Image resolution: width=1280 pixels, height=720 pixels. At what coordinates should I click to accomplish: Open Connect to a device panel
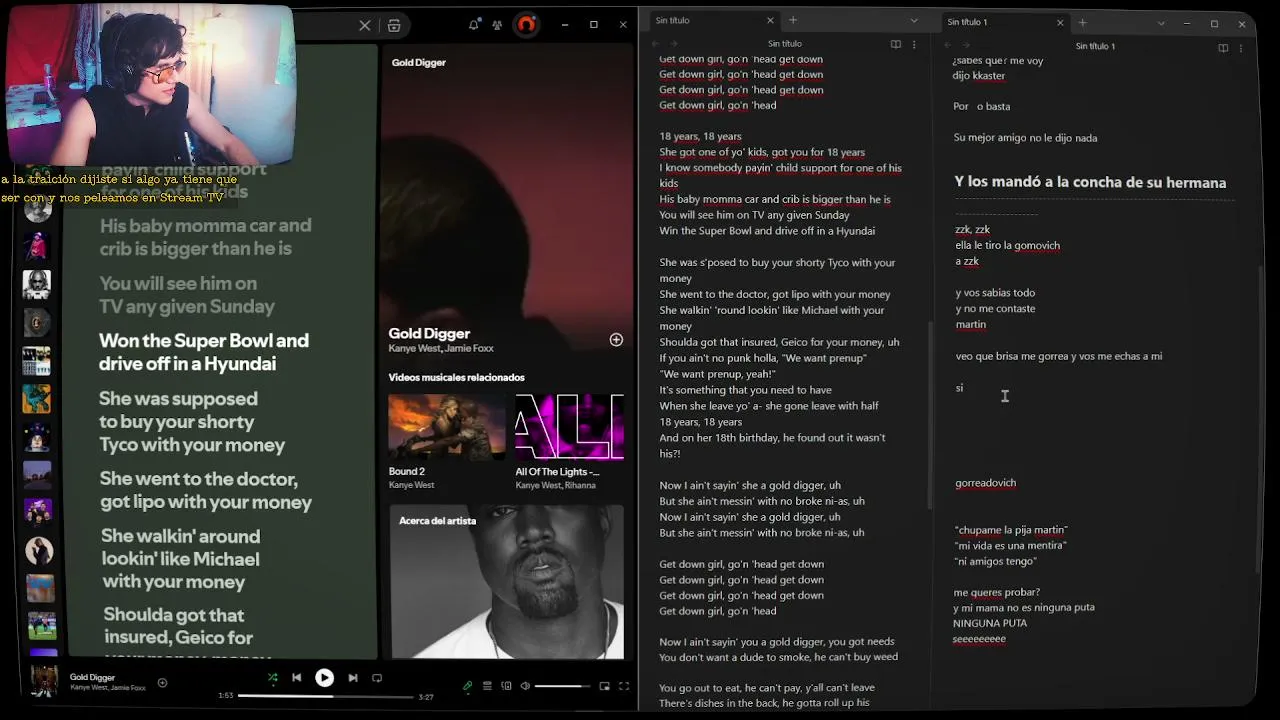[506, 686]
